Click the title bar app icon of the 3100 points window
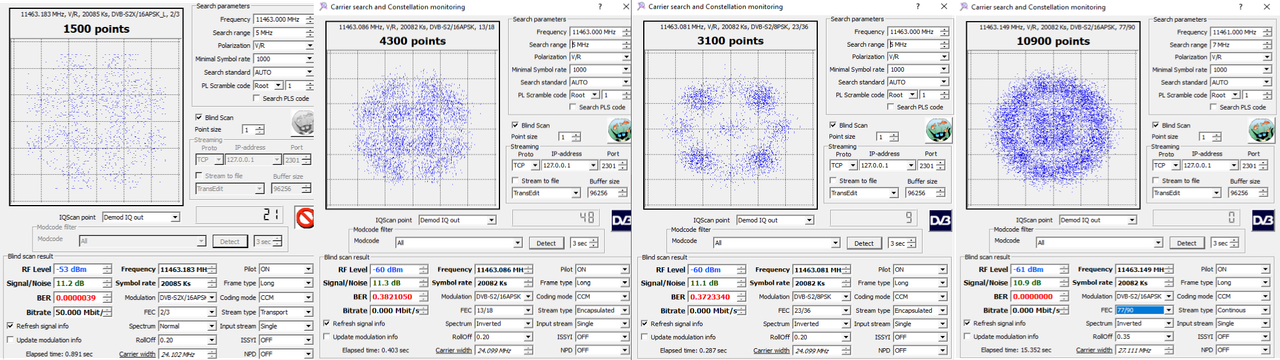This screenshot has height=360, width=1280. (642, 6)
